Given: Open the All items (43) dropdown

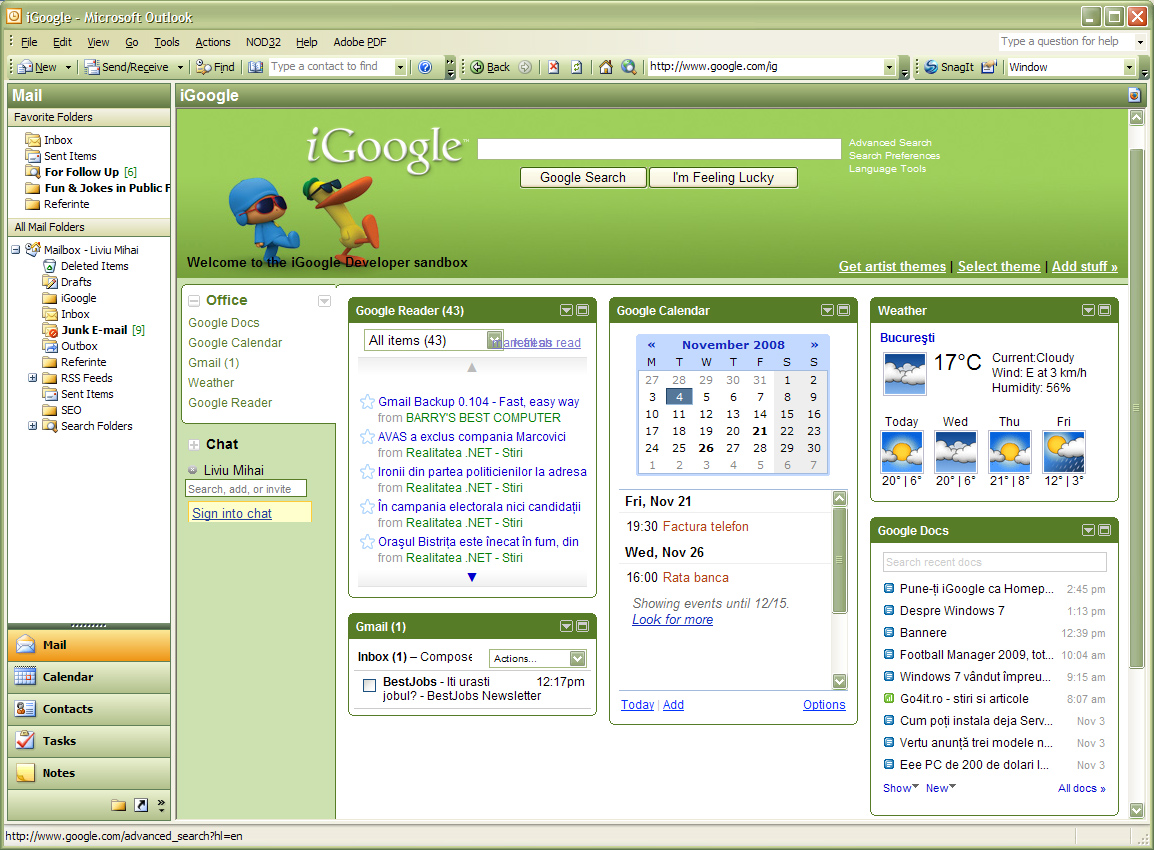Looking at the screenshot, I should click(434, 340).
